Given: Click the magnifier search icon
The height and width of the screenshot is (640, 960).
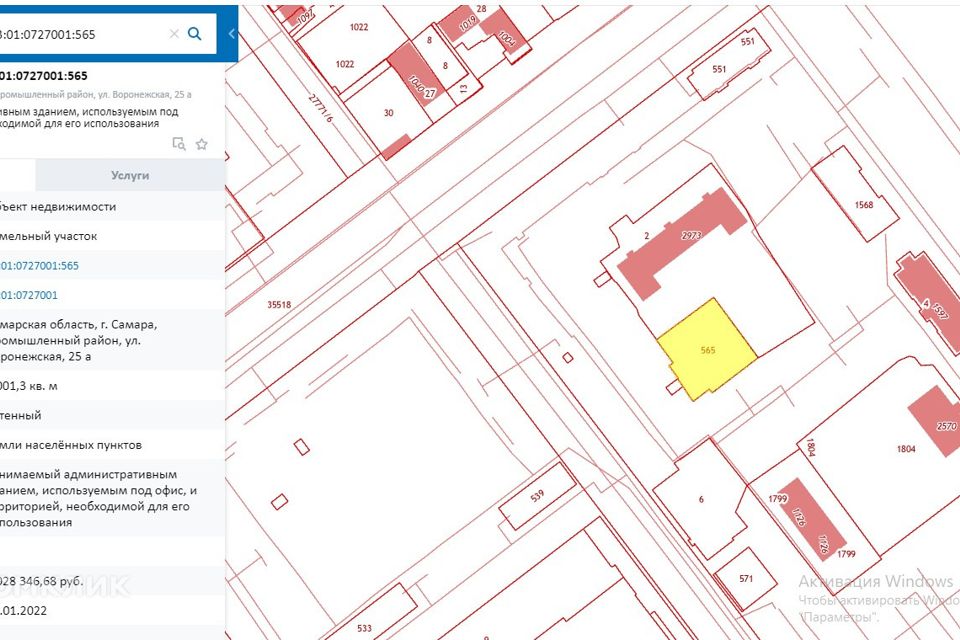Looking at the screenshot, I should [195, 33].
